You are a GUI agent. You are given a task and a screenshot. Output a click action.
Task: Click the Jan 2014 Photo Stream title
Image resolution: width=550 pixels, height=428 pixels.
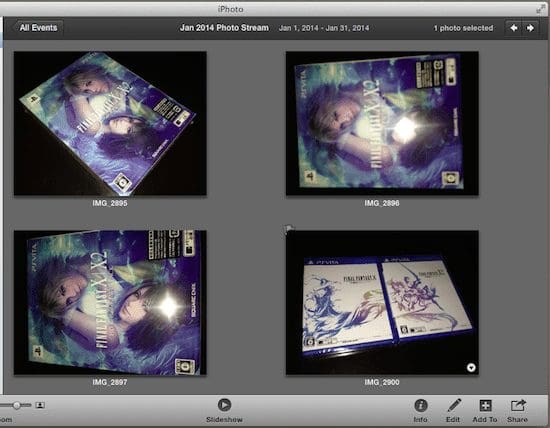tap(224, 28)
